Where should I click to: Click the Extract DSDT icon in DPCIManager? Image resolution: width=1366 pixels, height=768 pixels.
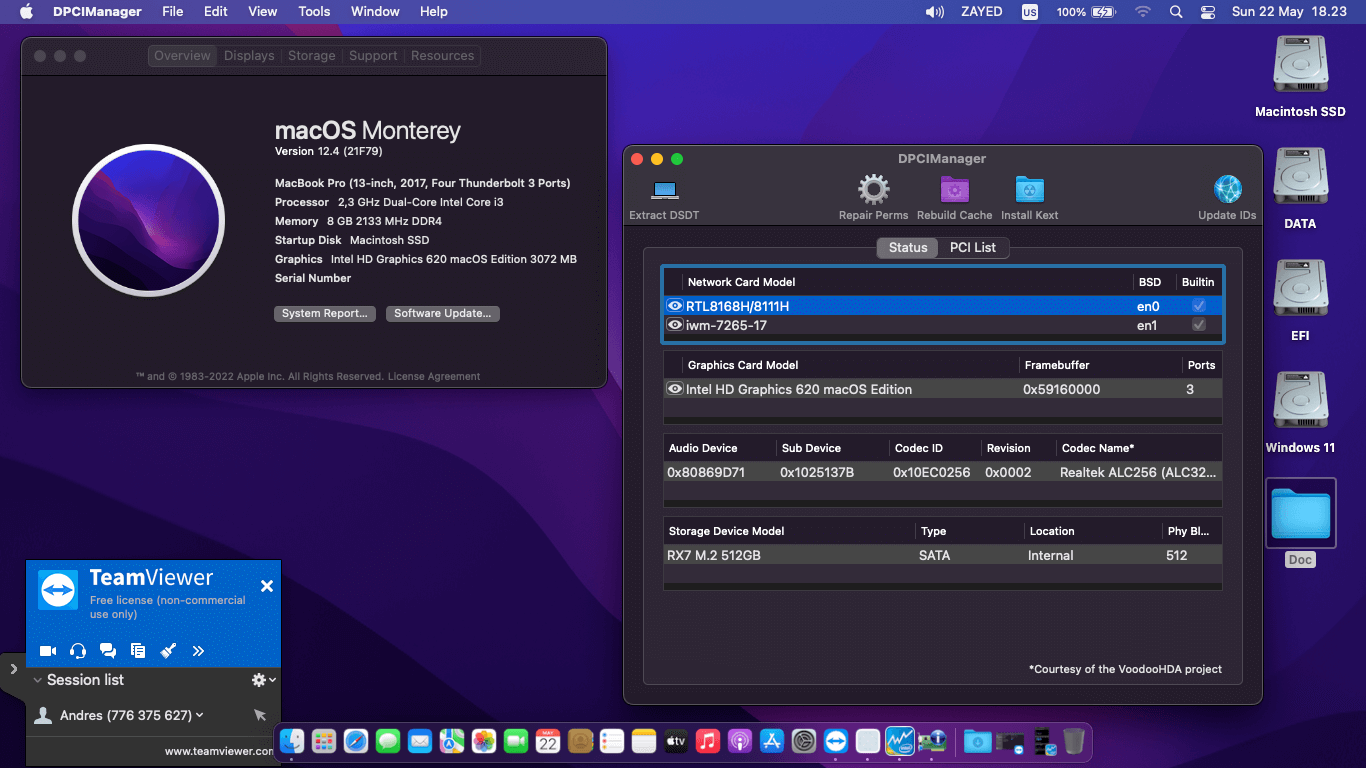664,190
